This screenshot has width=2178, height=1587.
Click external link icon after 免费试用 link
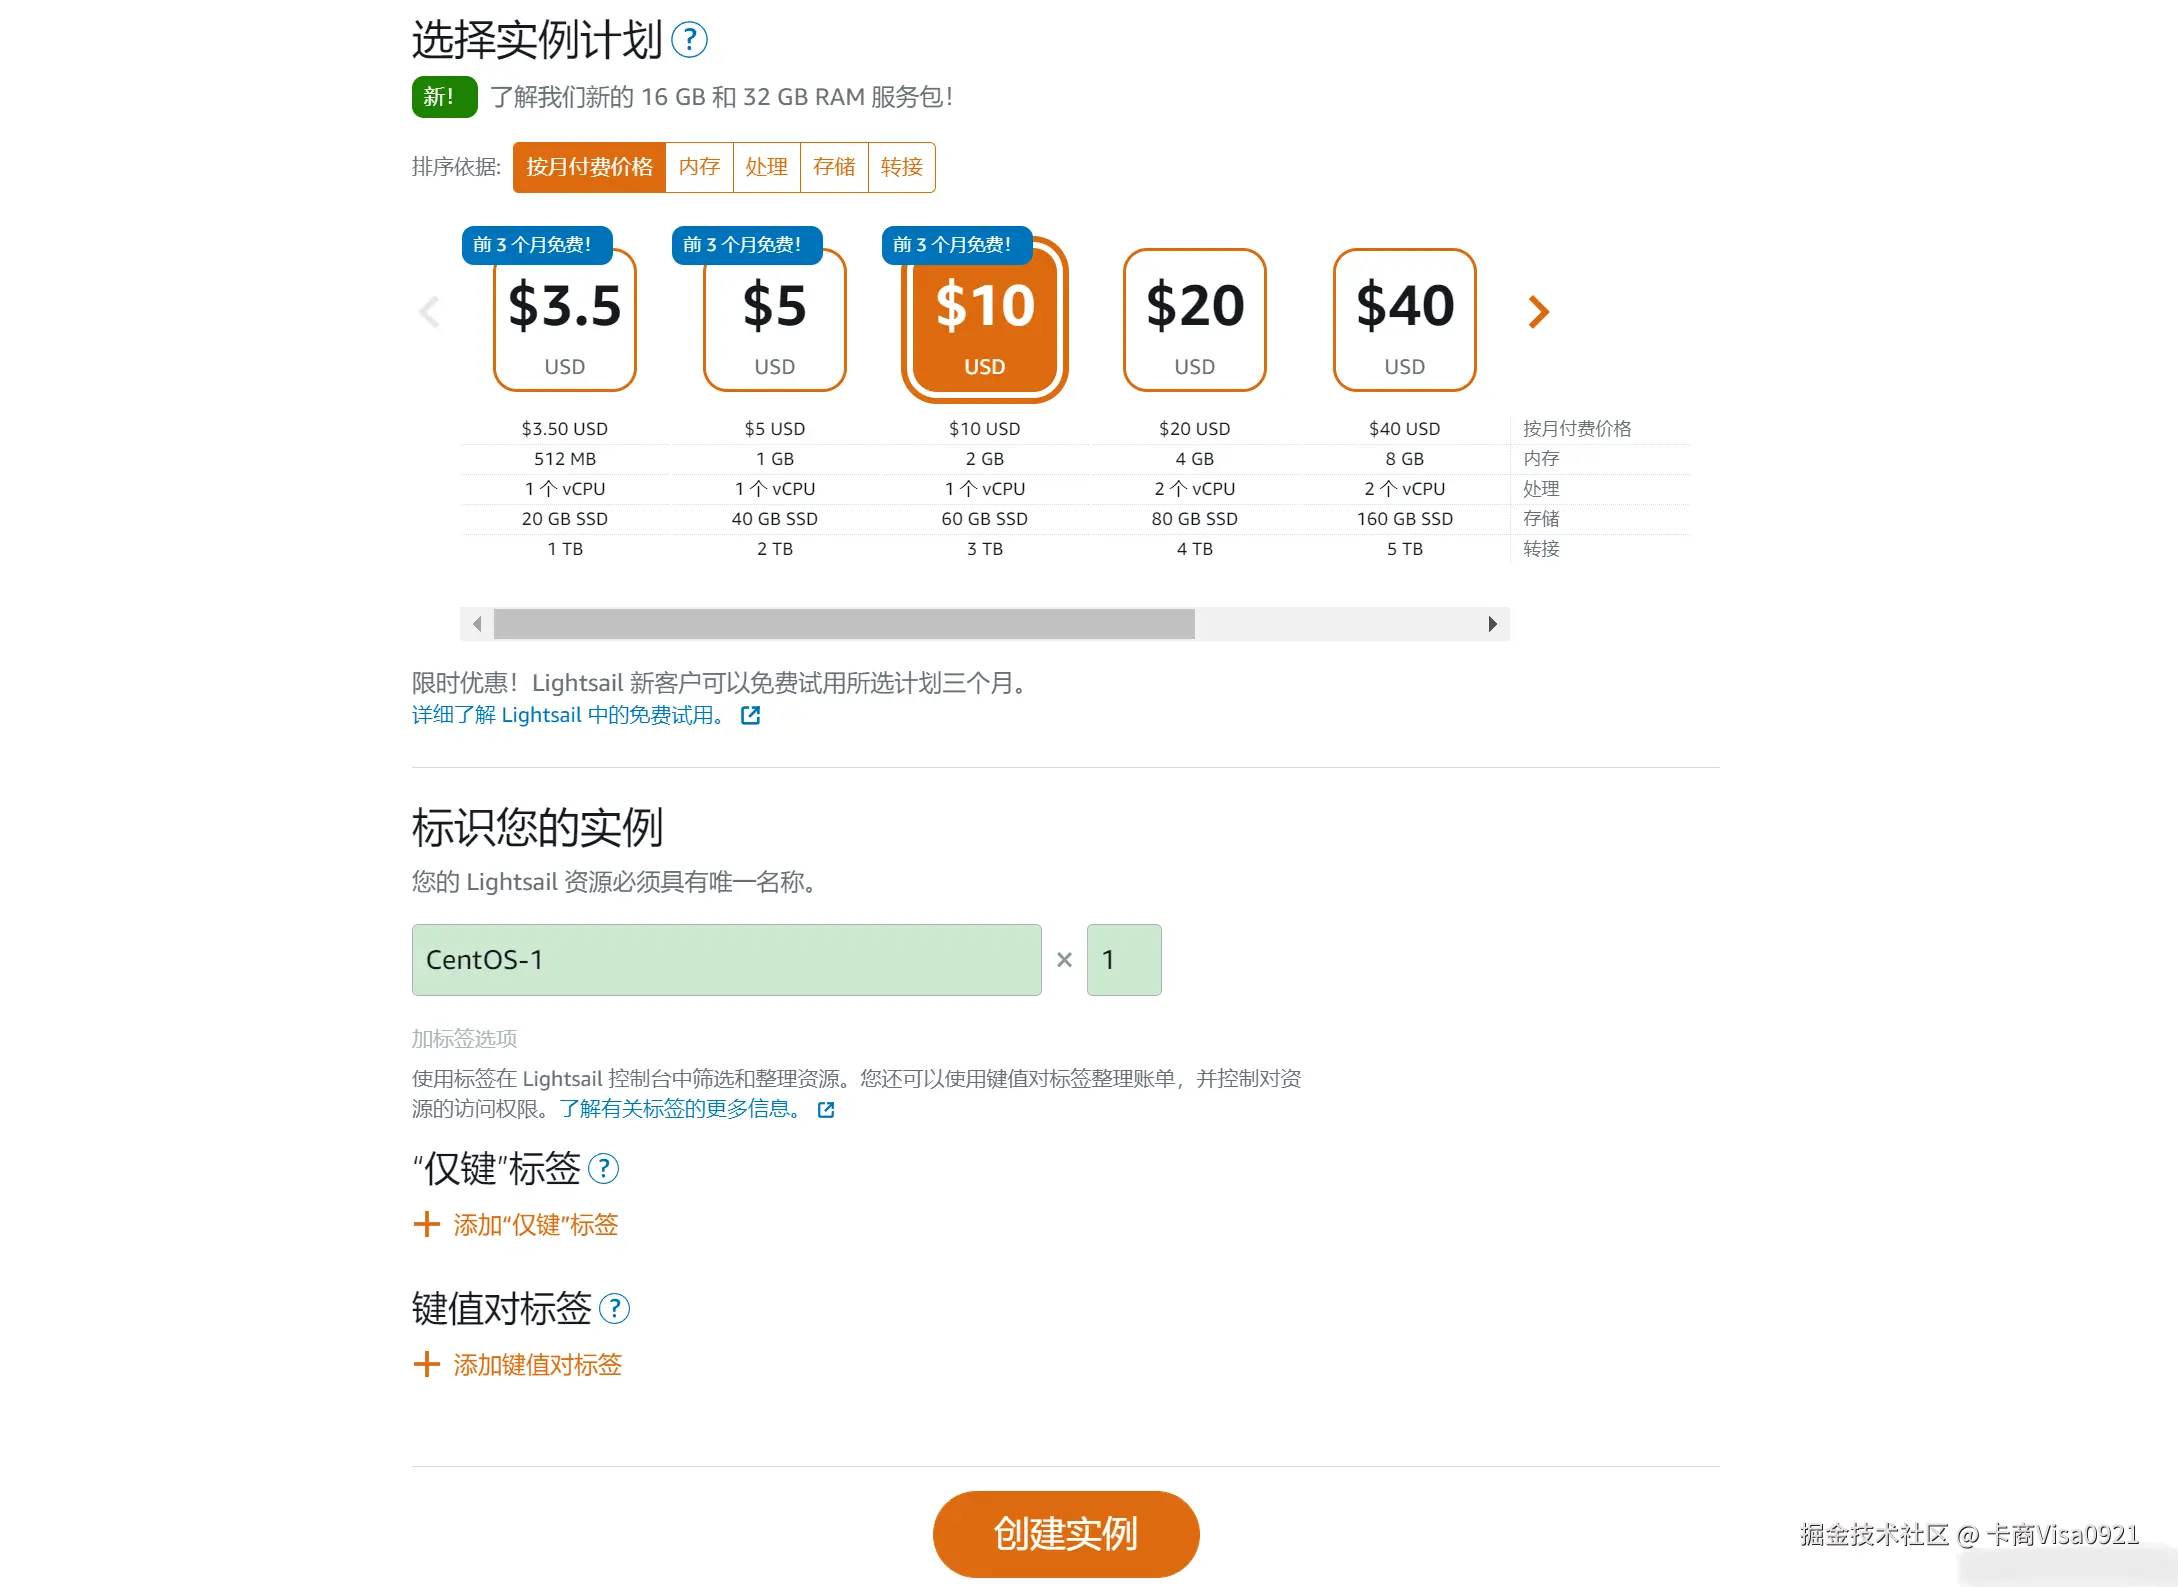750,715
